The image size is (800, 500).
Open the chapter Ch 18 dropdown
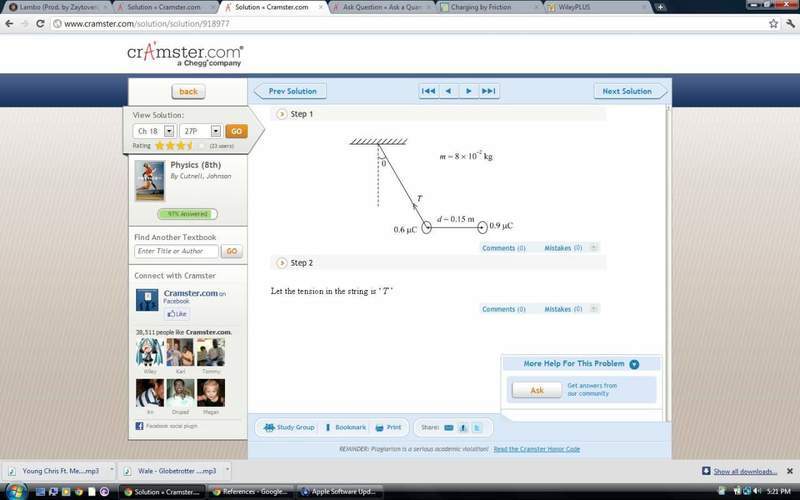point(169,131)
